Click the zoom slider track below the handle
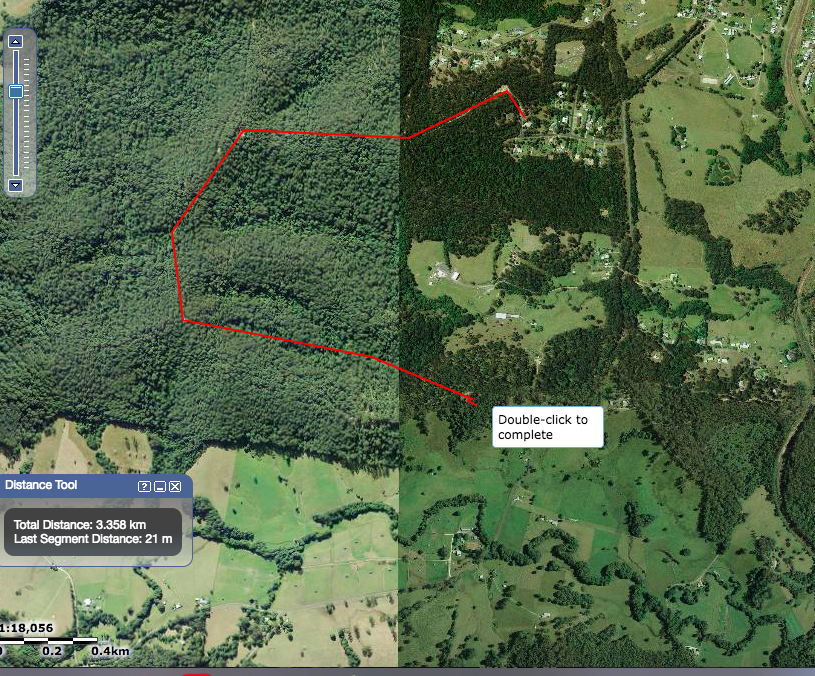The height and width of the screenshot is (676, 815). [x=15, y=140]
